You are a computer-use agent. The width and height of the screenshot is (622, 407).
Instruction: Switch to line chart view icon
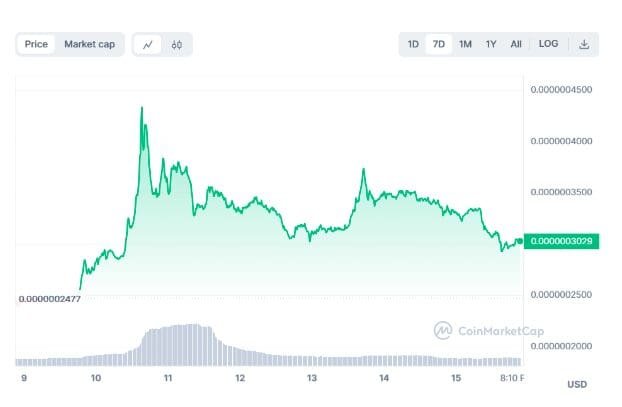pyautogui.click(x=148, y=45)
